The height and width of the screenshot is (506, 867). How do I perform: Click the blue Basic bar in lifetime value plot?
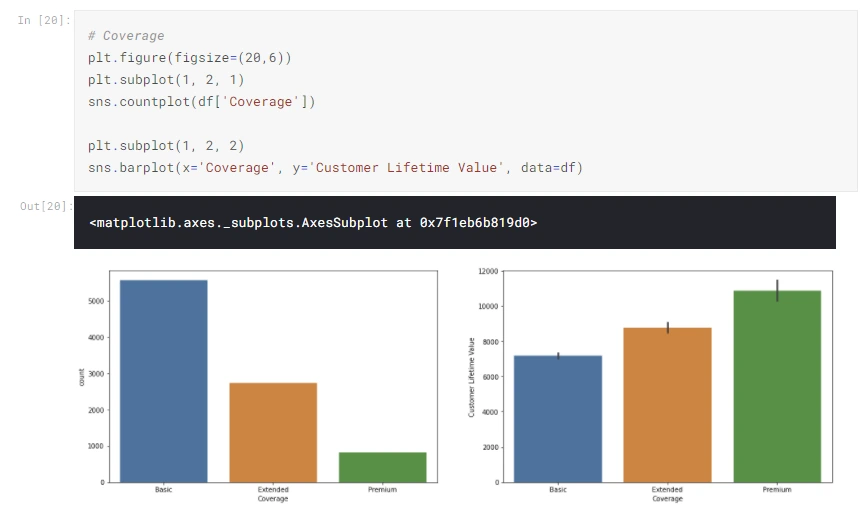tap(558, 419)
